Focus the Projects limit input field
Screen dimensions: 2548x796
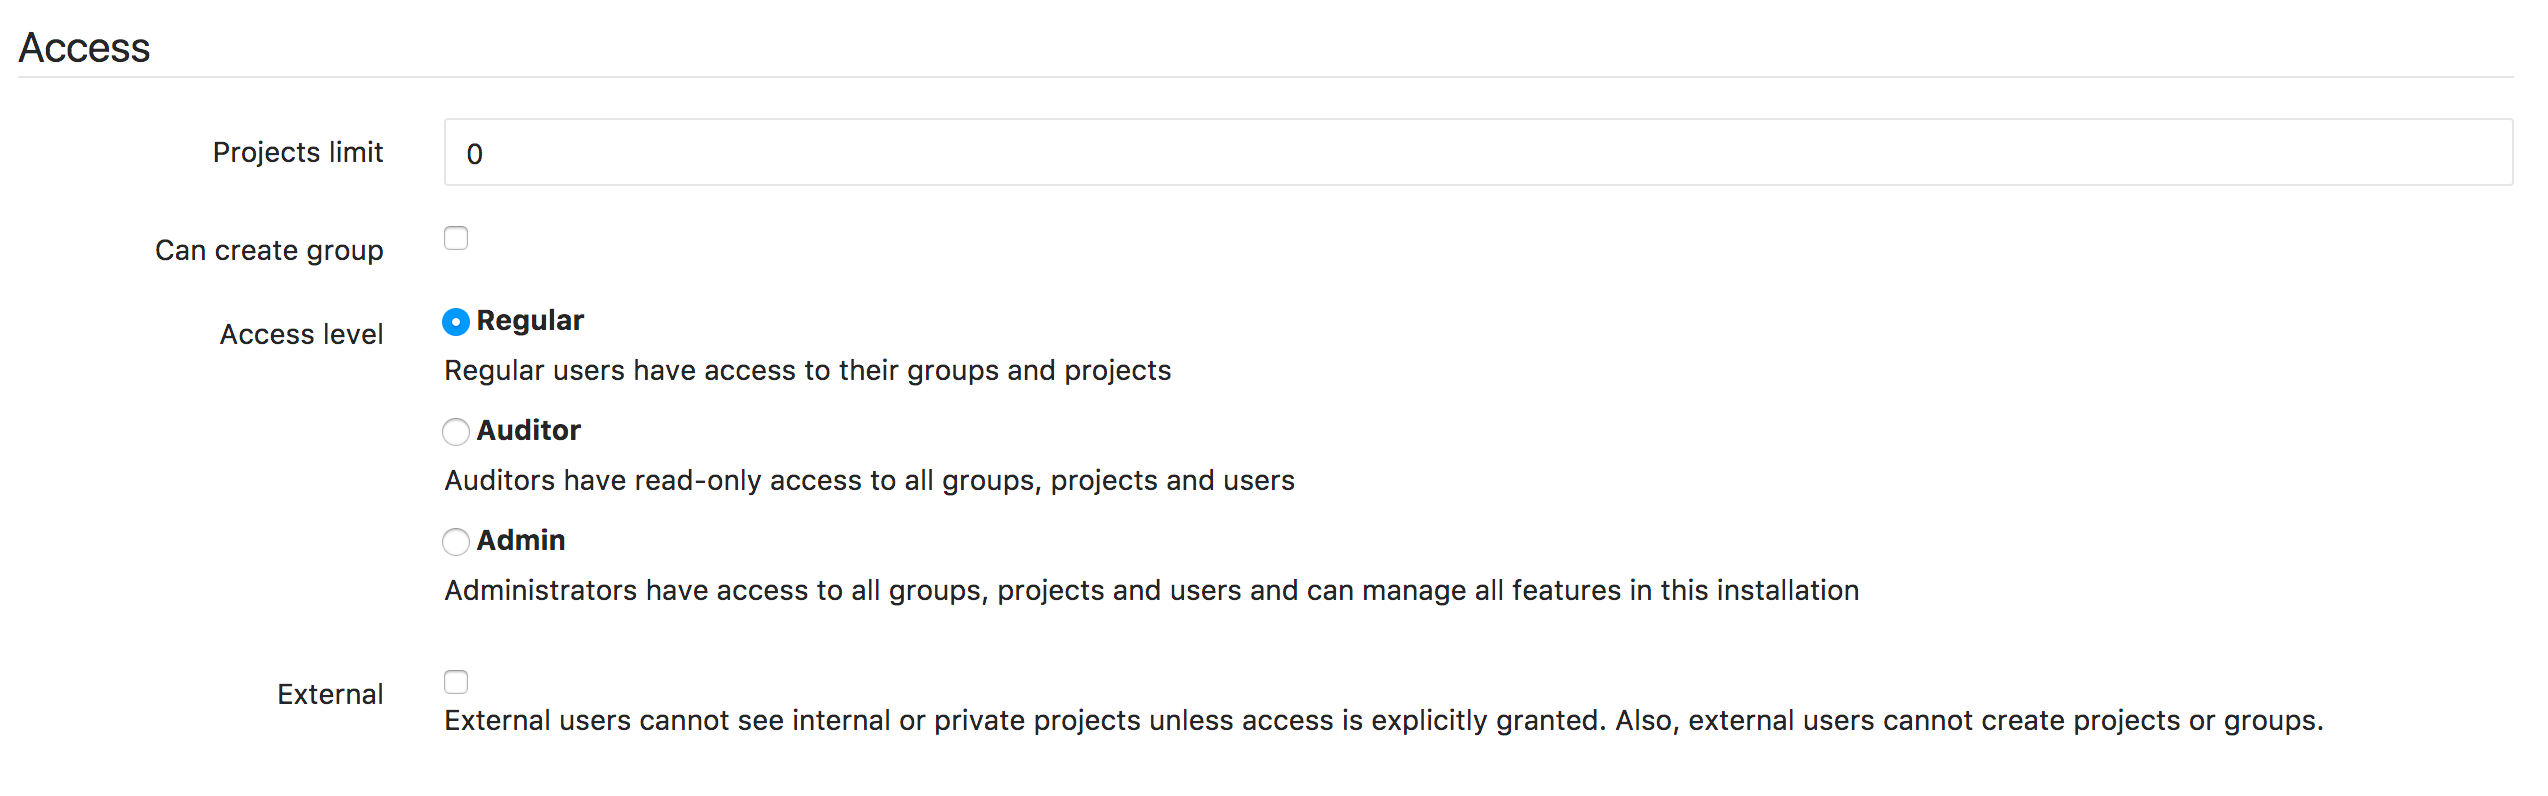pyautogui.click(x=1478, y=152)
